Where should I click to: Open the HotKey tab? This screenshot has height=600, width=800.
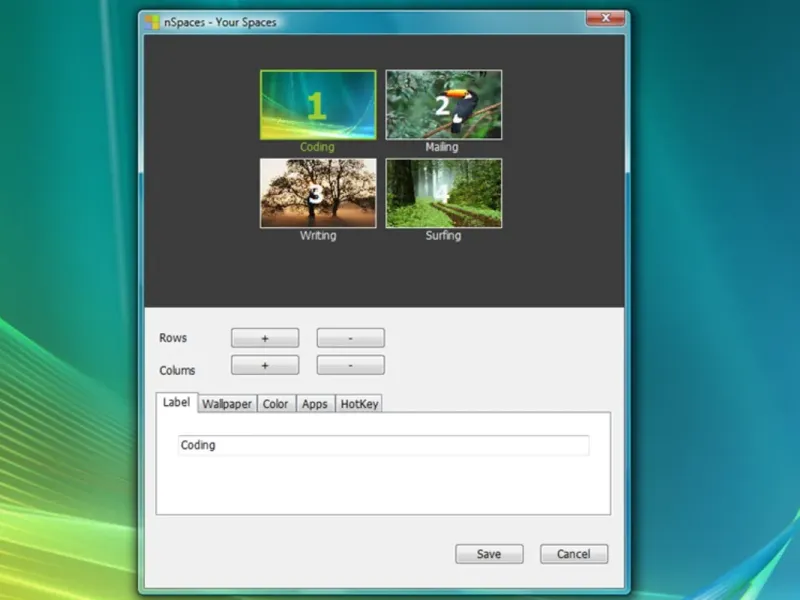[x=359, y=404]
